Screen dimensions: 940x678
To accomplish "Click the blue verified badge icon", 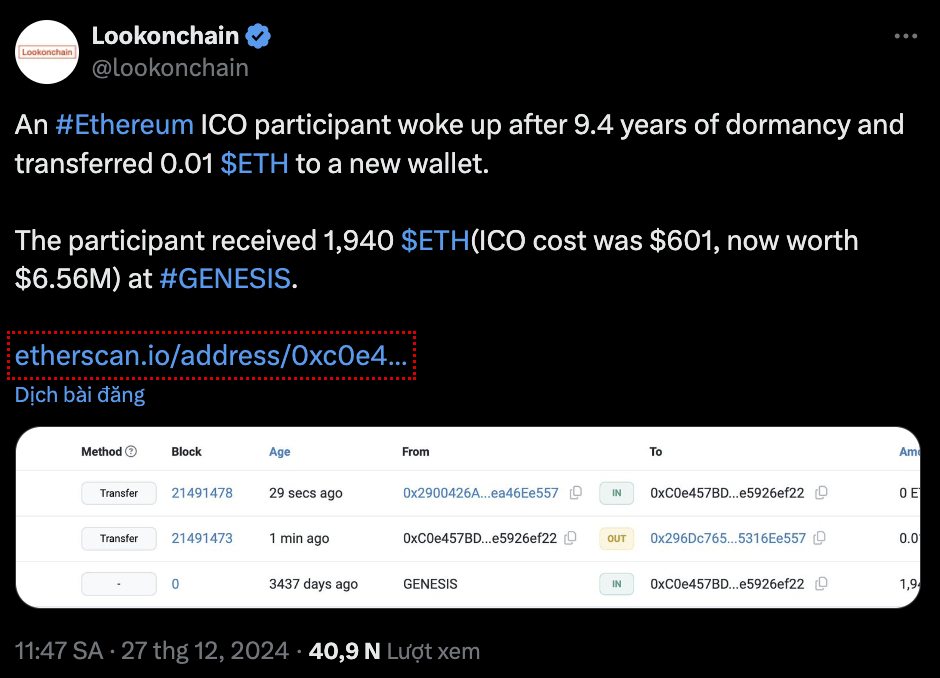I will pyautogui.click(x=258, y=37).
